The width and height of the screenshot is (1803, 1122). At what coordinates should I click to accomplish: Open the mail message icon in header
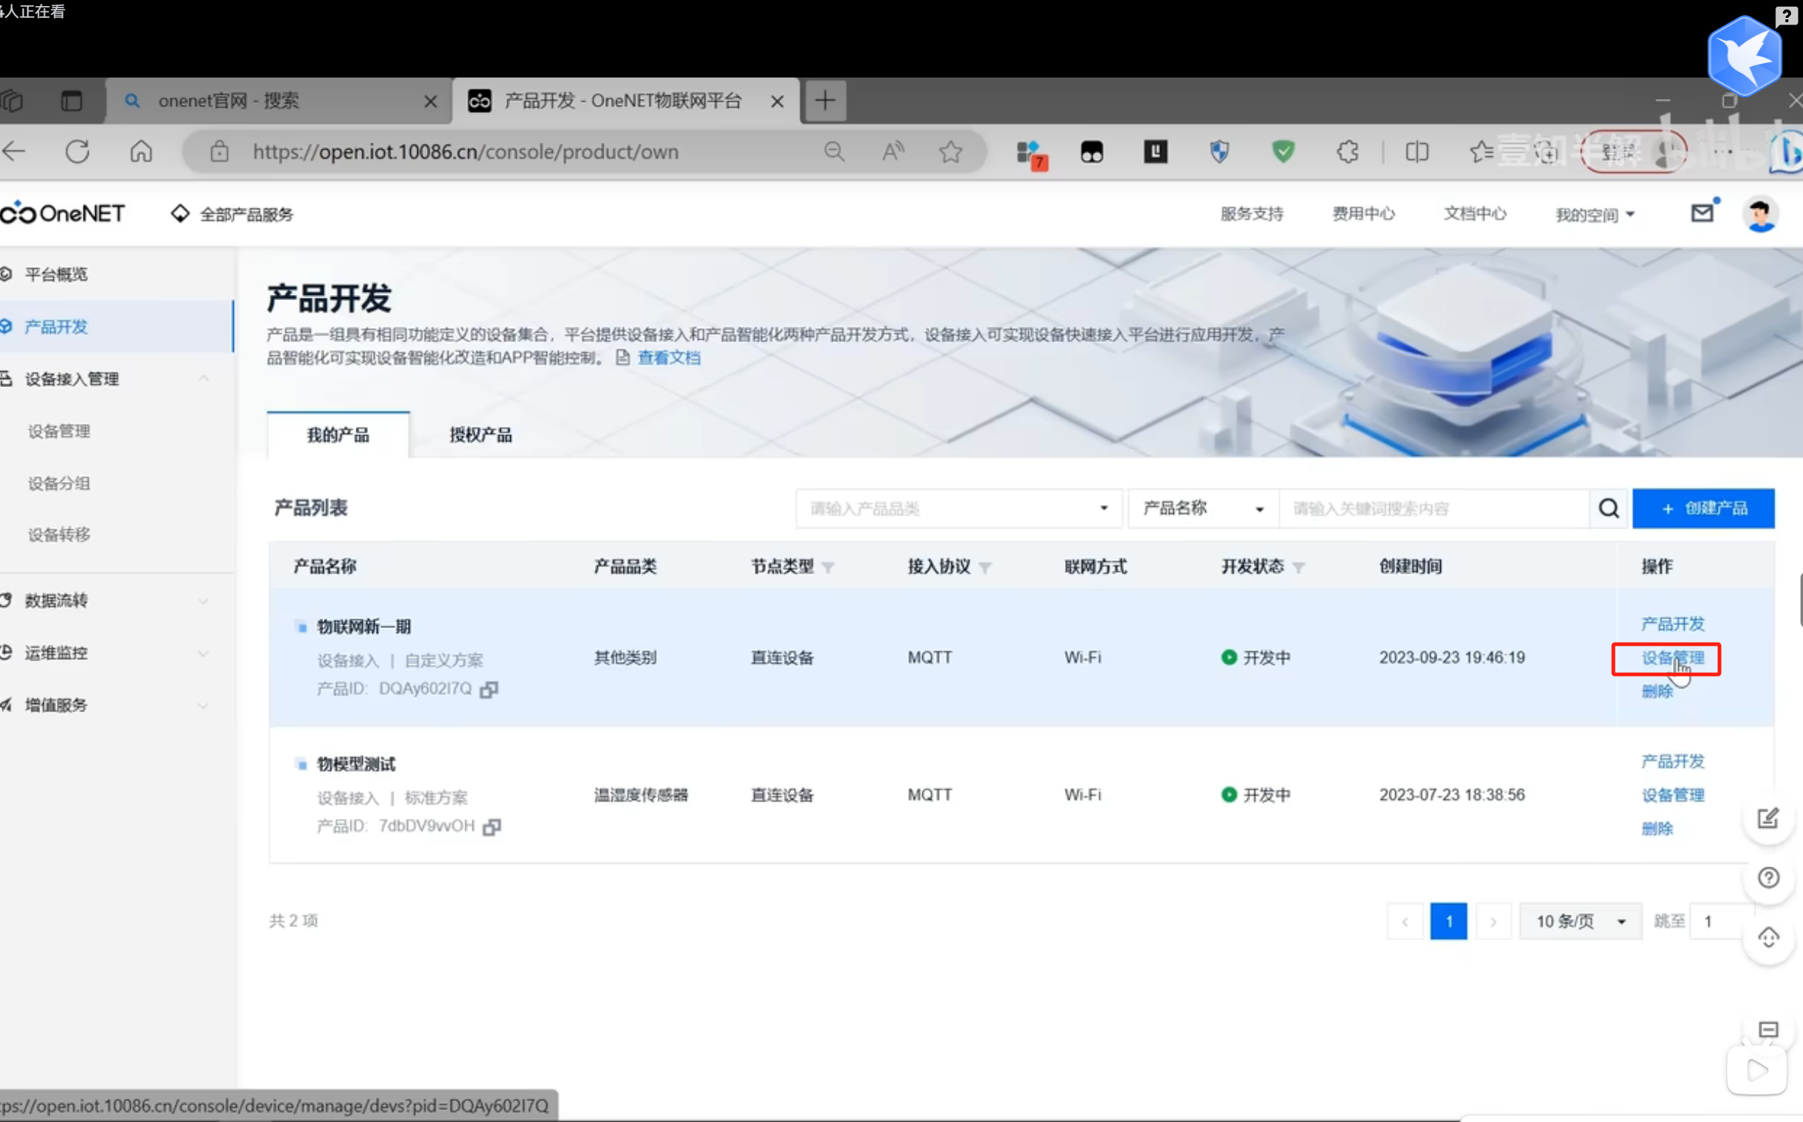coord(1703,212)
